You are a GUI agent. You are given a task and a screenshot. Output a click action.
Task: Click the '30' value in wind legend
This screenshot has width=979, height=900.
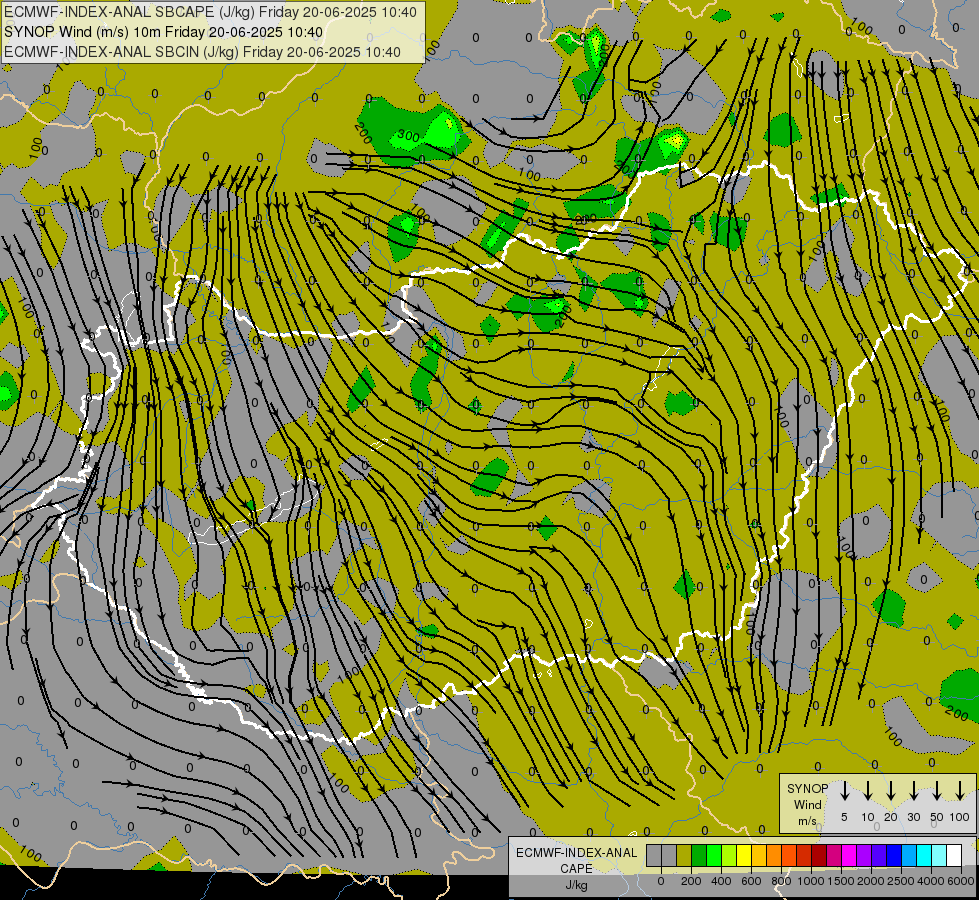click(913, 817)
